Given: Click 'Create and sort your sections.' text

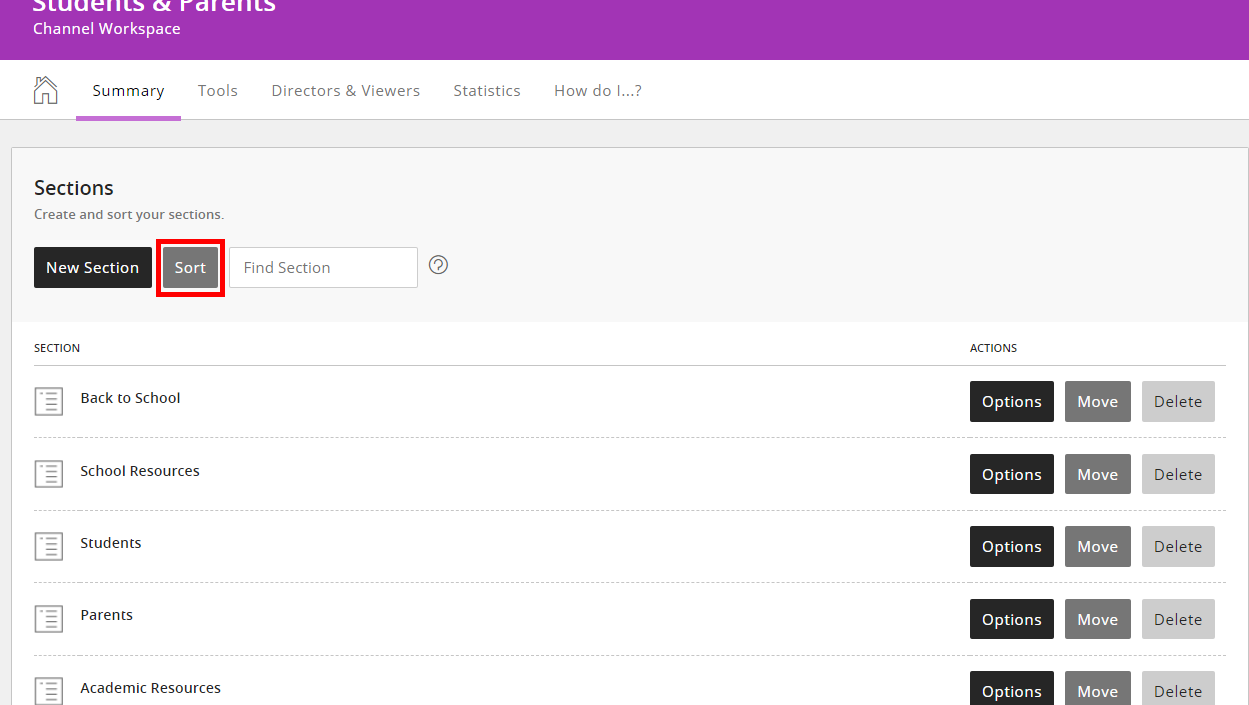Looking at the screenshot, I should (129, 215).
